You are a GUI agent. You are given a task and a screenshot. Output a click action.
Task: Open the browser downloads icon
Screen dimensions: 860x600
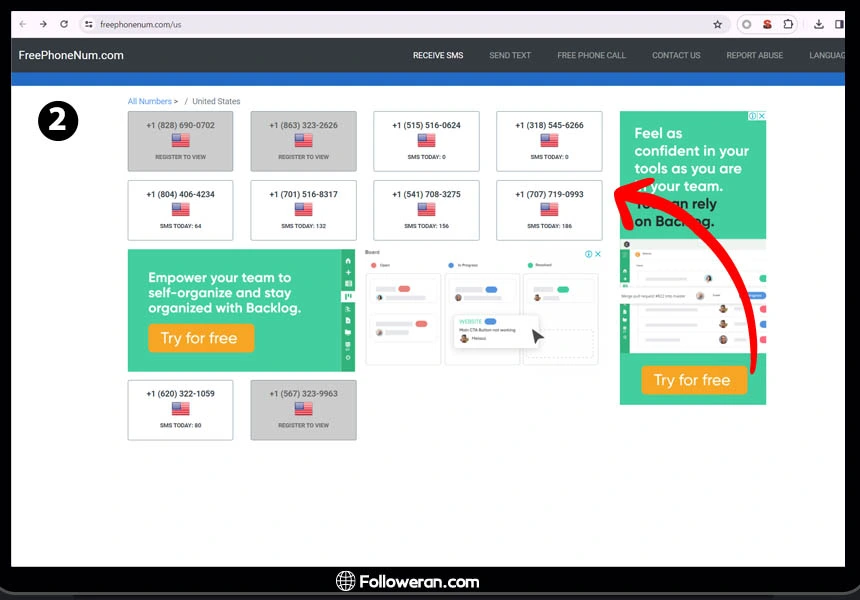click(818, 24)
